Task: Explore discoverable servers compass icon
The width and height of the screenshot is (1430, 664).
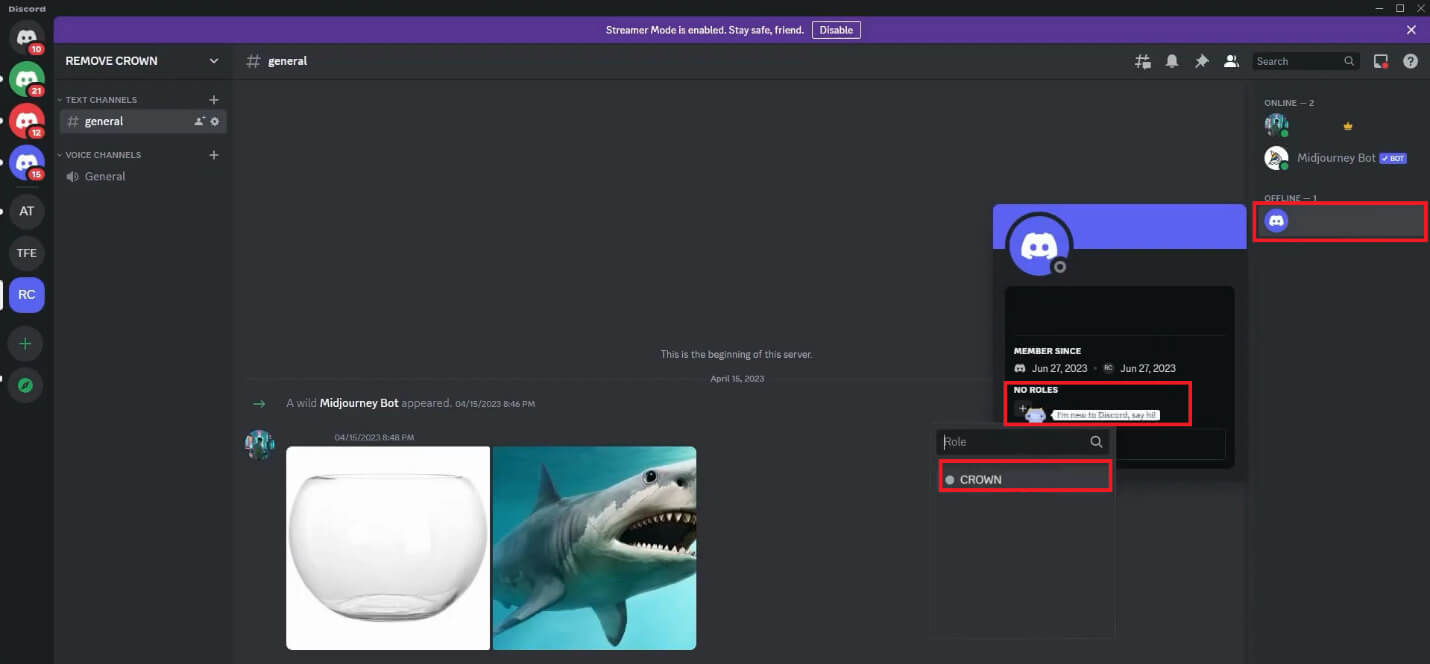Action: click(26, 385)
